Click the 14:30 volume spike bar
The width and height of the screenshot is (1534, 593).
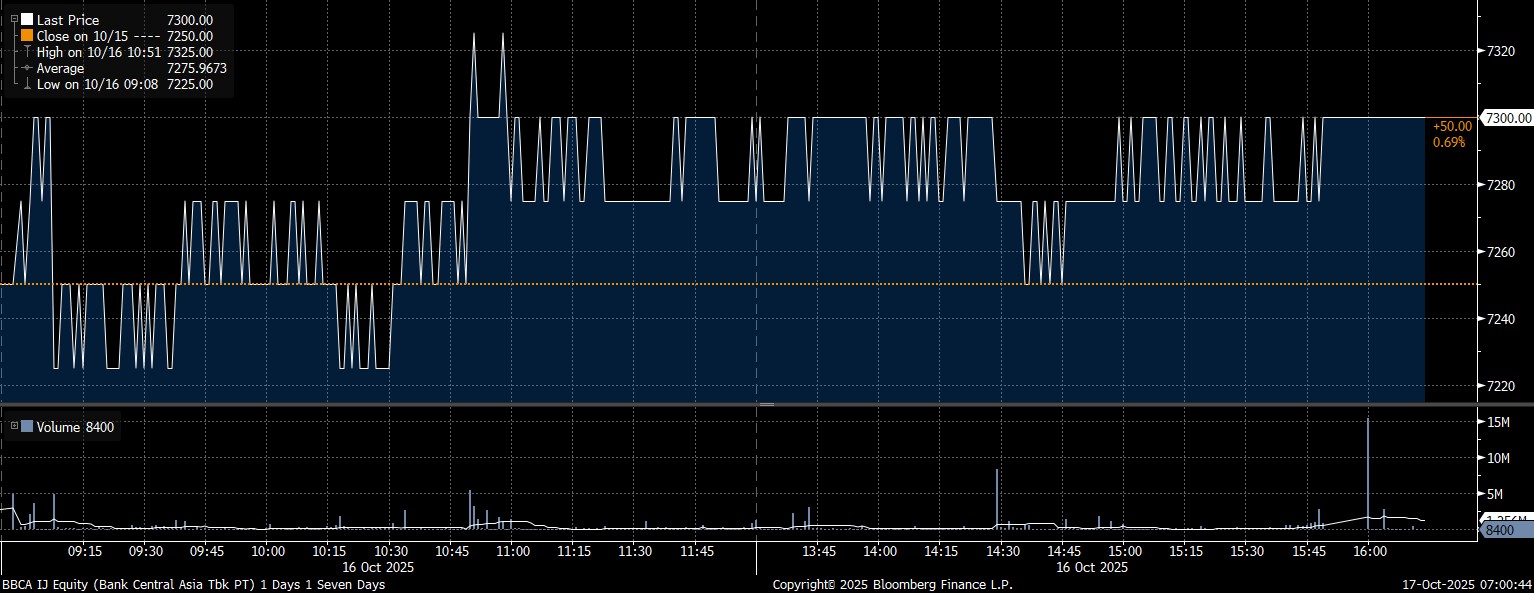click(x=997, y=497)
